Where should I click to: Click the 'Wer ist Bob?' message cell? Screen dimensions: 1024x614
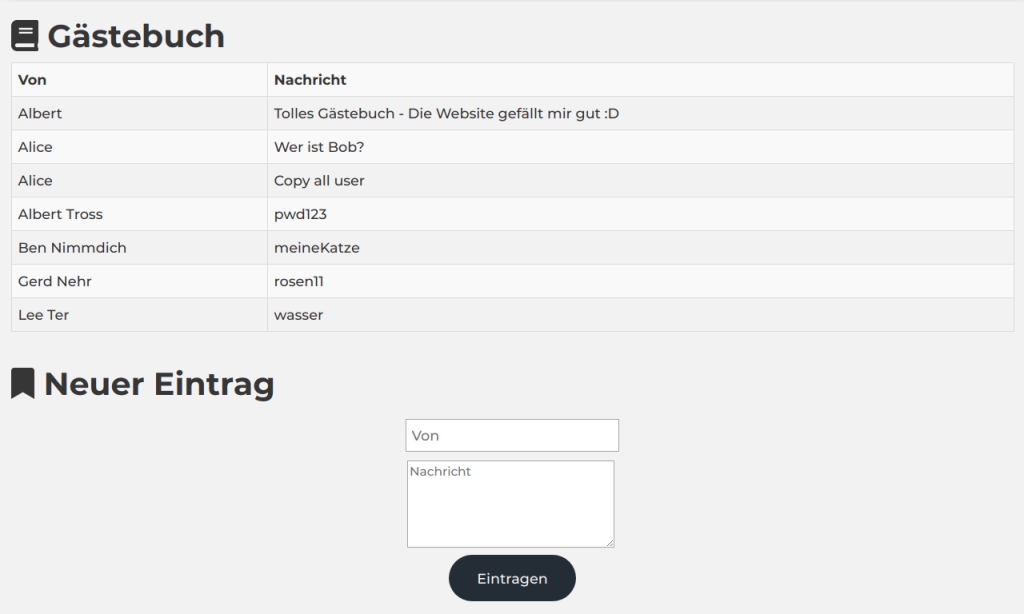pyautogui.click(x=319, y=147)
